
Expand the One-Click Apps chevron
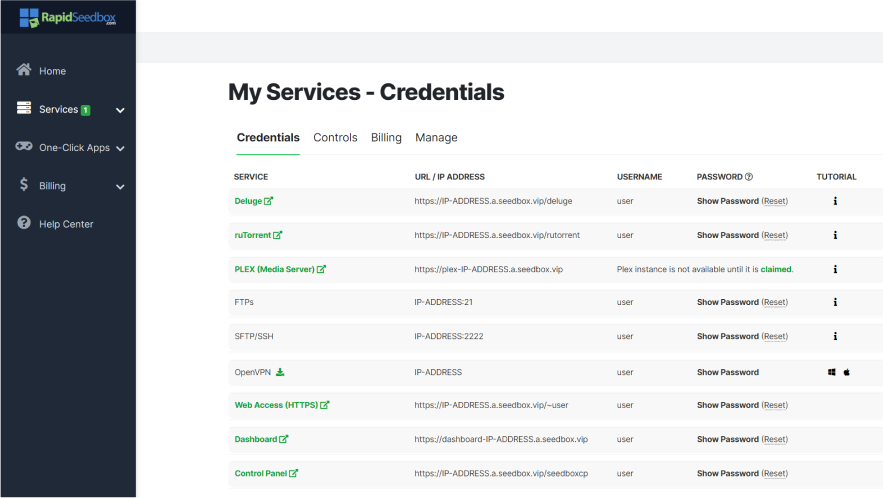(x=120, y=148)
